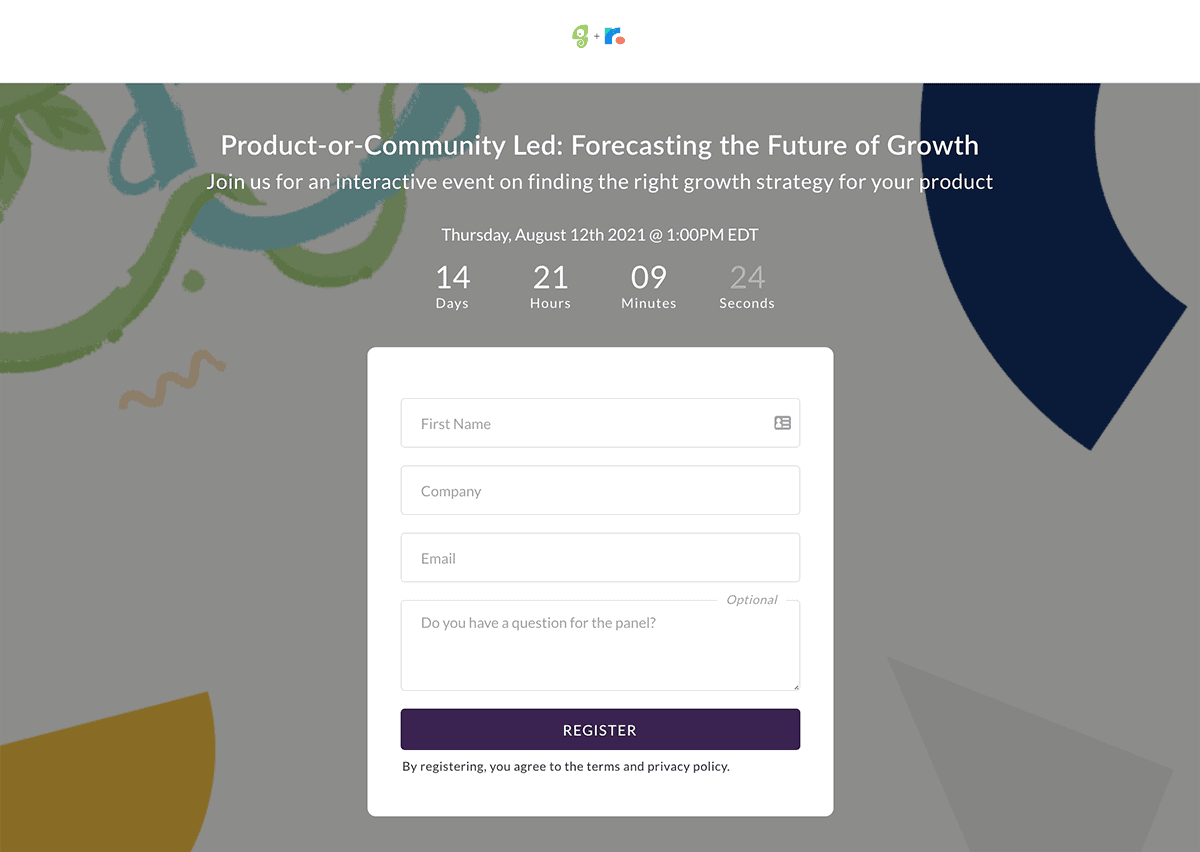Click the contact card icon in First Name field
Image resolution: width=1200 pixels, height=852 pixels.
[x=783, y=423]
